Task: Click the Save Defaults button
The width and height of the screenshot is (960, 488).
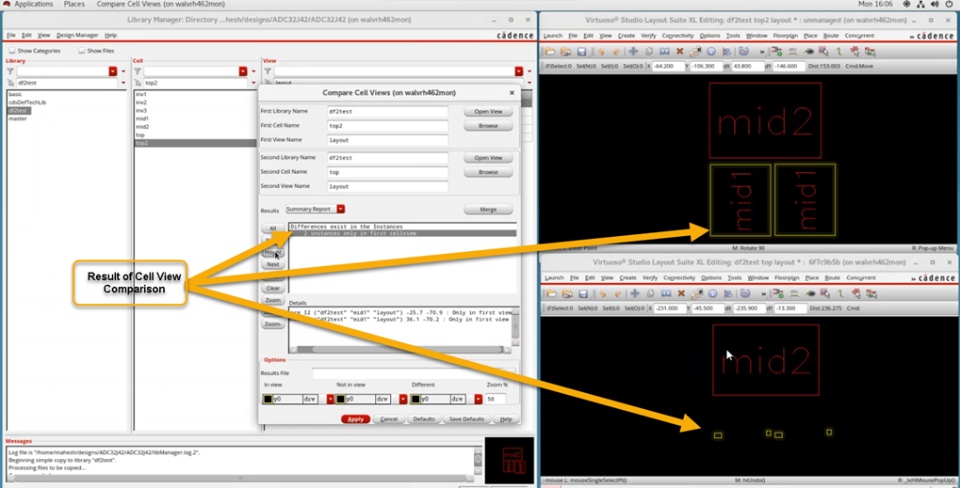Action: [x=467, y=419]
